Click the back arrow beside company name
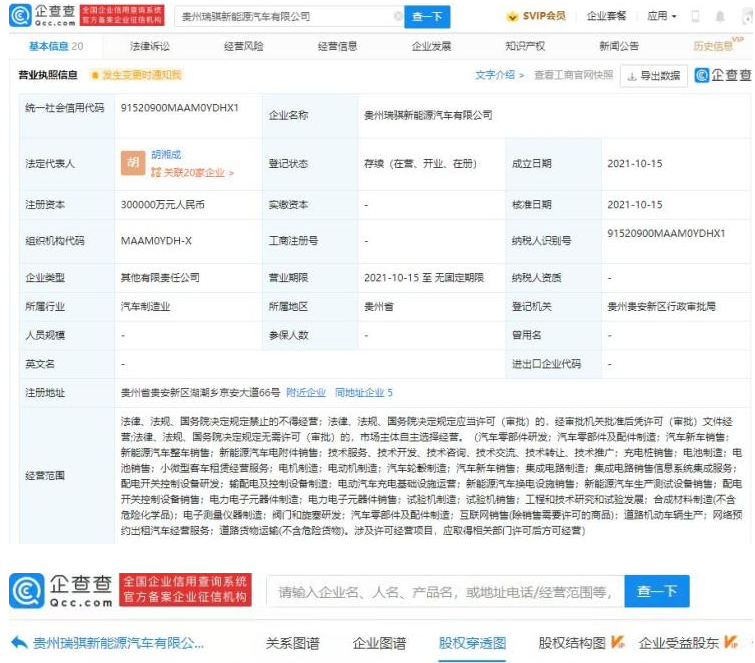Image resolution: width=755 pixels, height=663 pixels. tap(19, 642)
